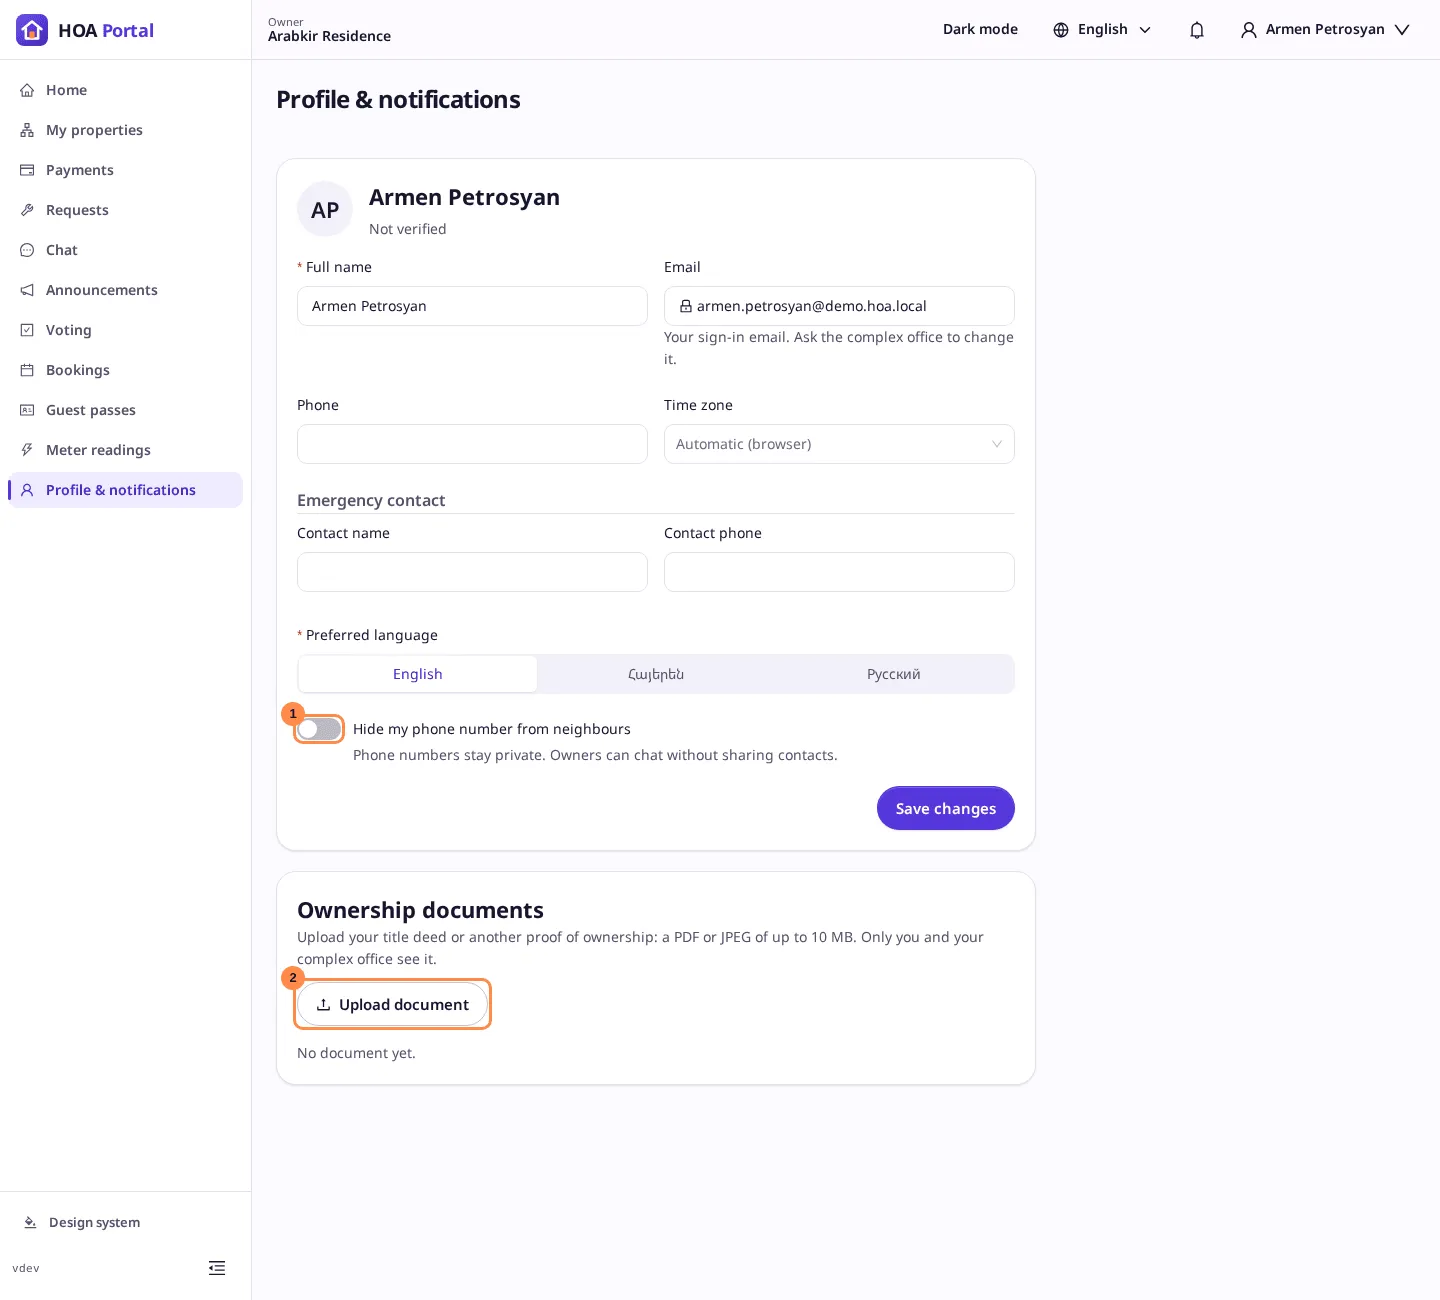Open the Profile & notifications menu item
The width and height of the screenshot is (1440, 1300).
125,490
